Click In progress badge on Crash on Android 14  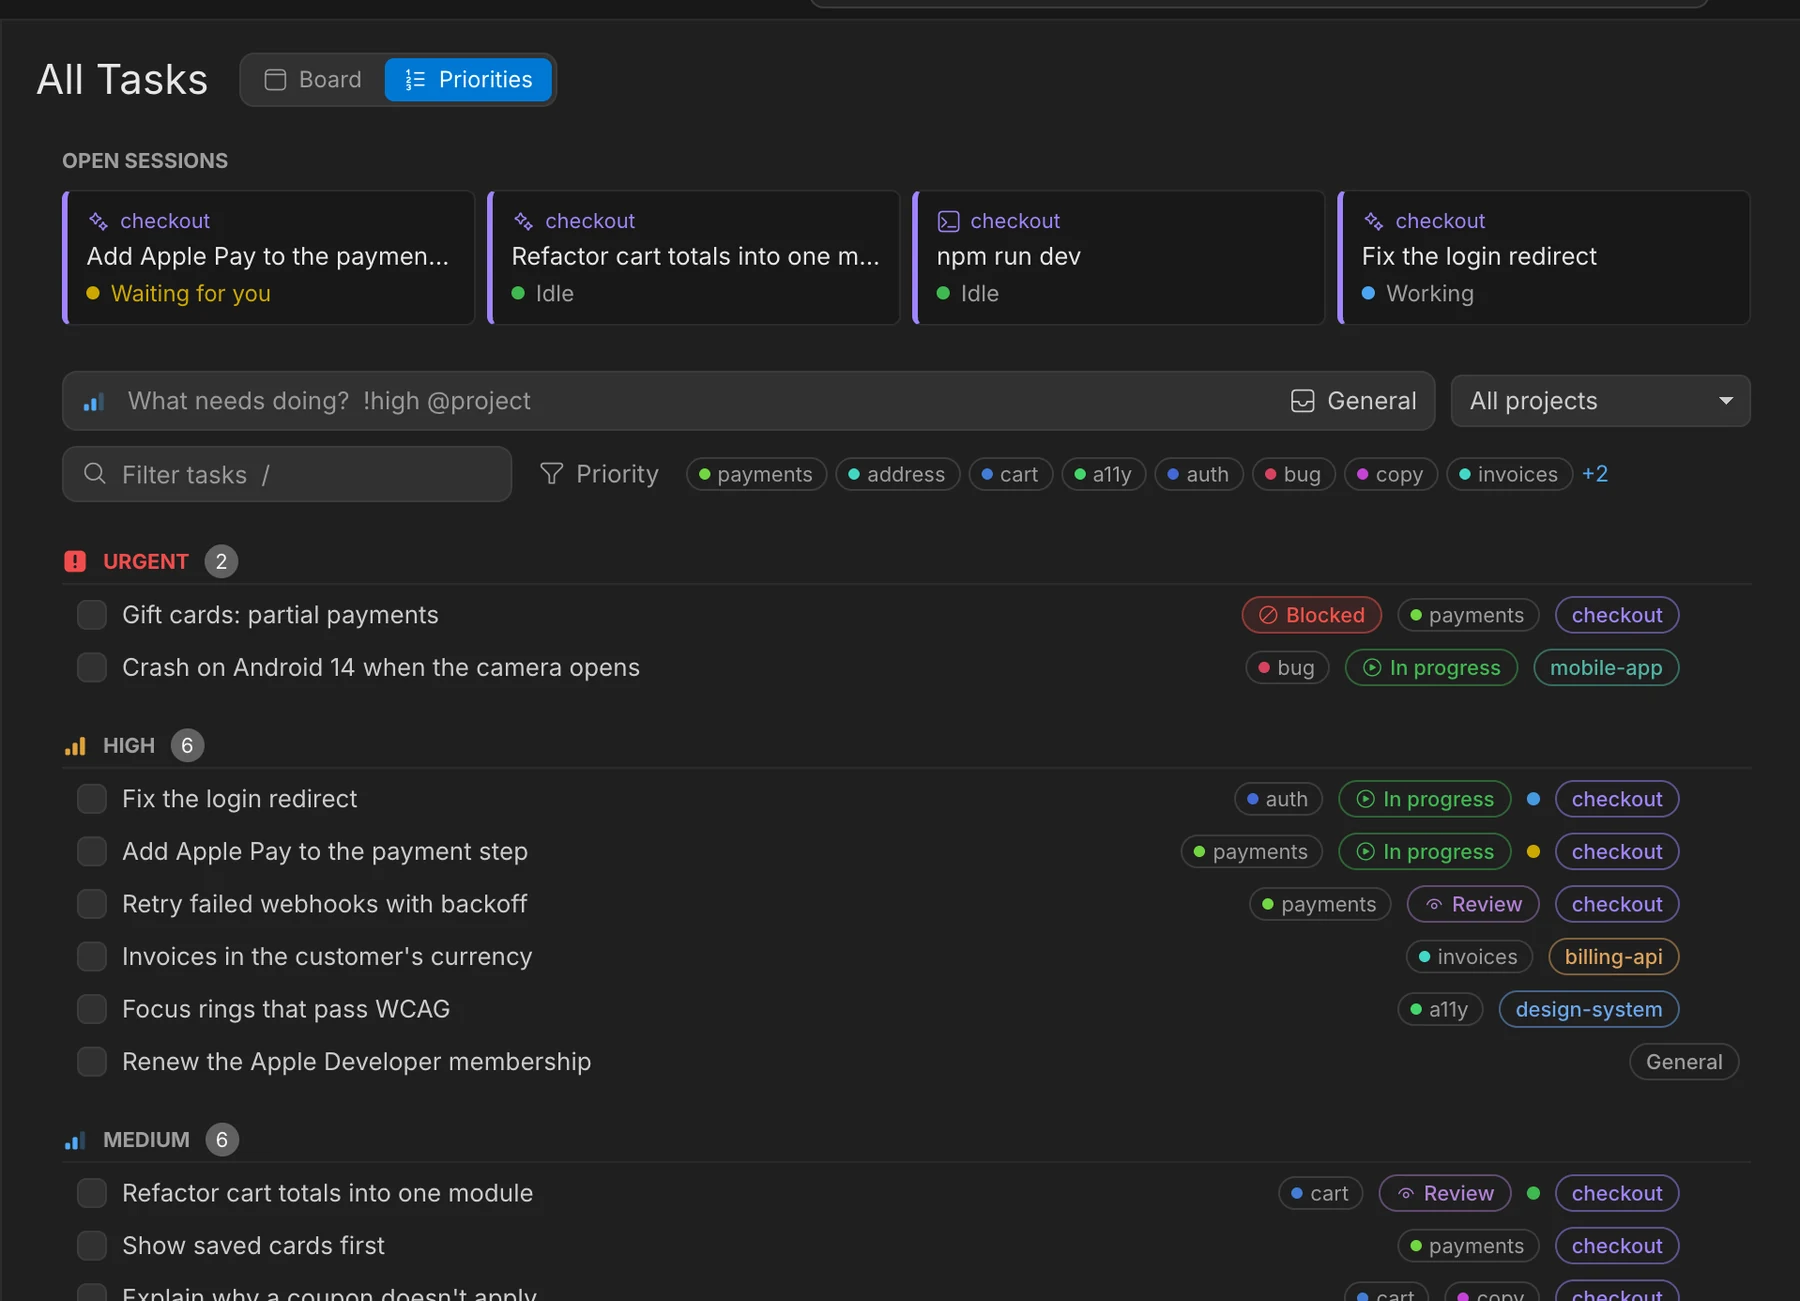coord(1431,668)
